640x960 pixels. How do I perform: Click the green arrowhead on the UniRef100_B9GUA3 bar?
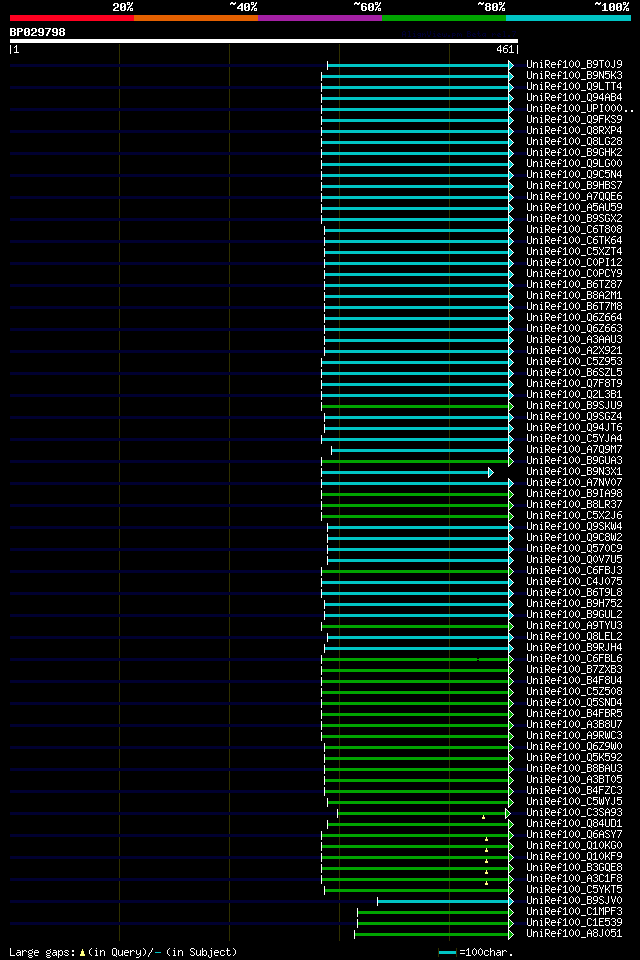pyautogui.click(x=511, y=461)
